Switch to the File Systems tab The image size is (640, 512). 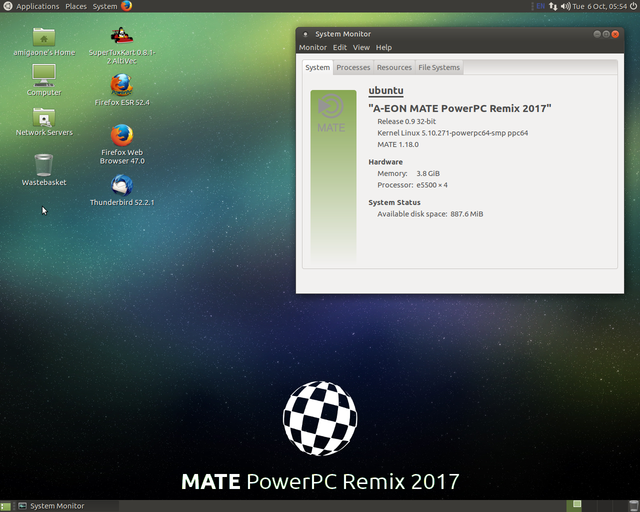(439, 67)
